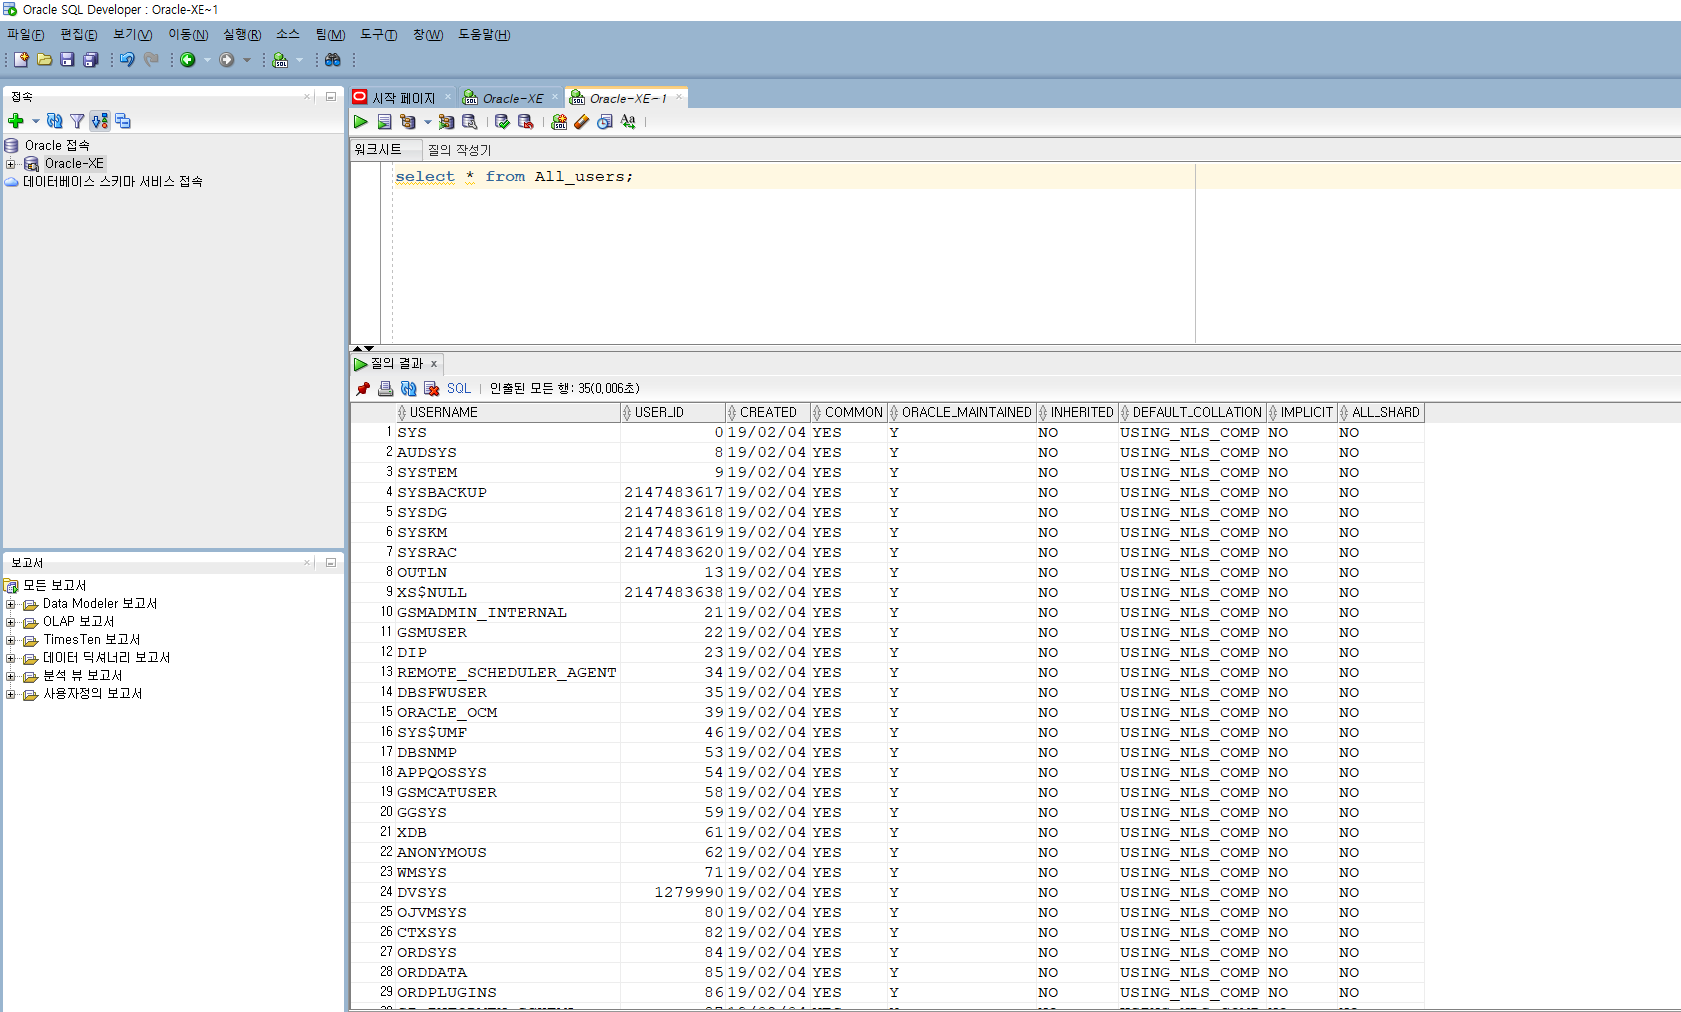
Task: Open the SQL worksheet dropdown arrow in main toolbar
Action: pos(299,60)
